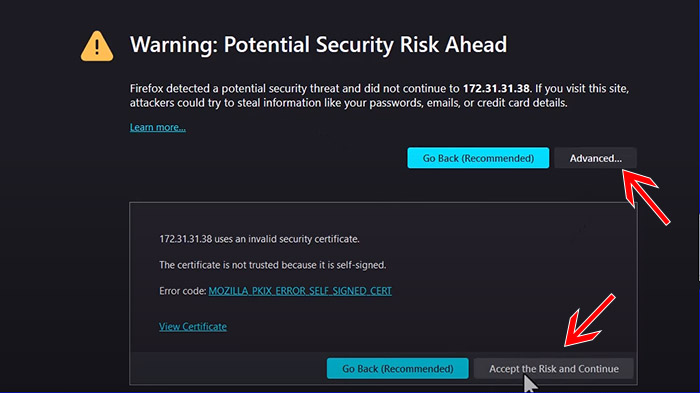
Task: Click the red arrow pointing at Advanced
Action: pos(646,197)
